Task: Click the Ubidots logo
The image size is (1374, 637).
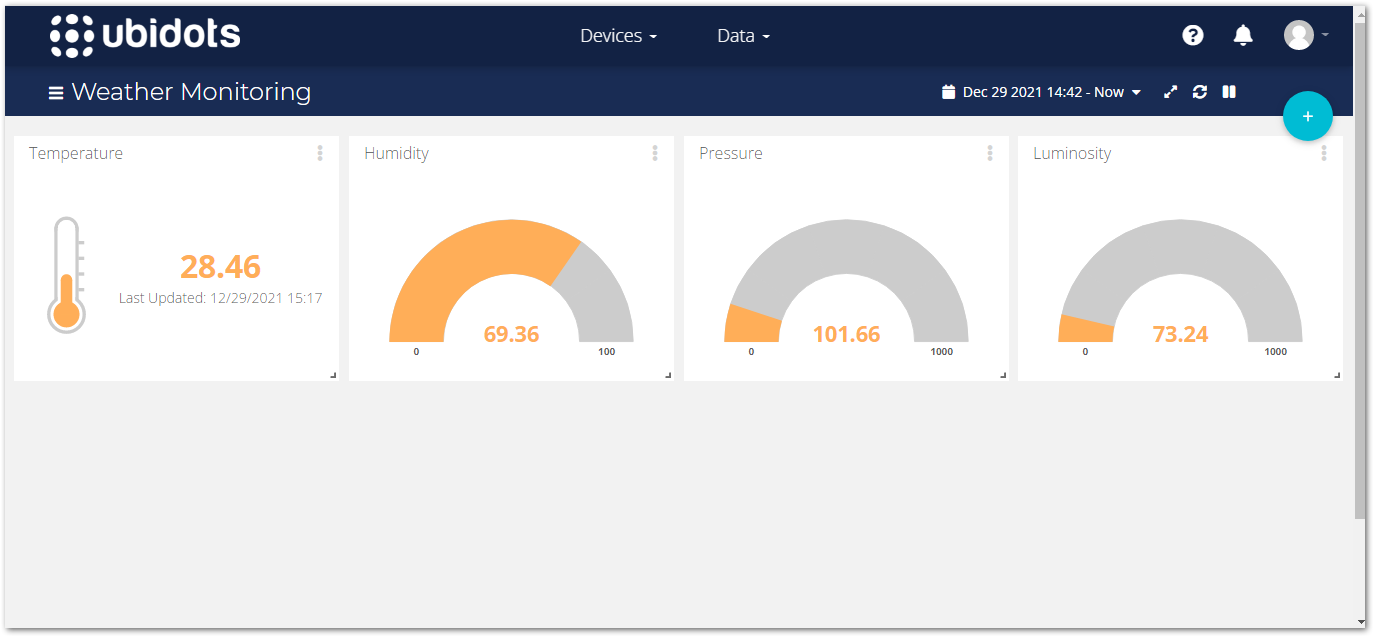Action: (145, 36)
